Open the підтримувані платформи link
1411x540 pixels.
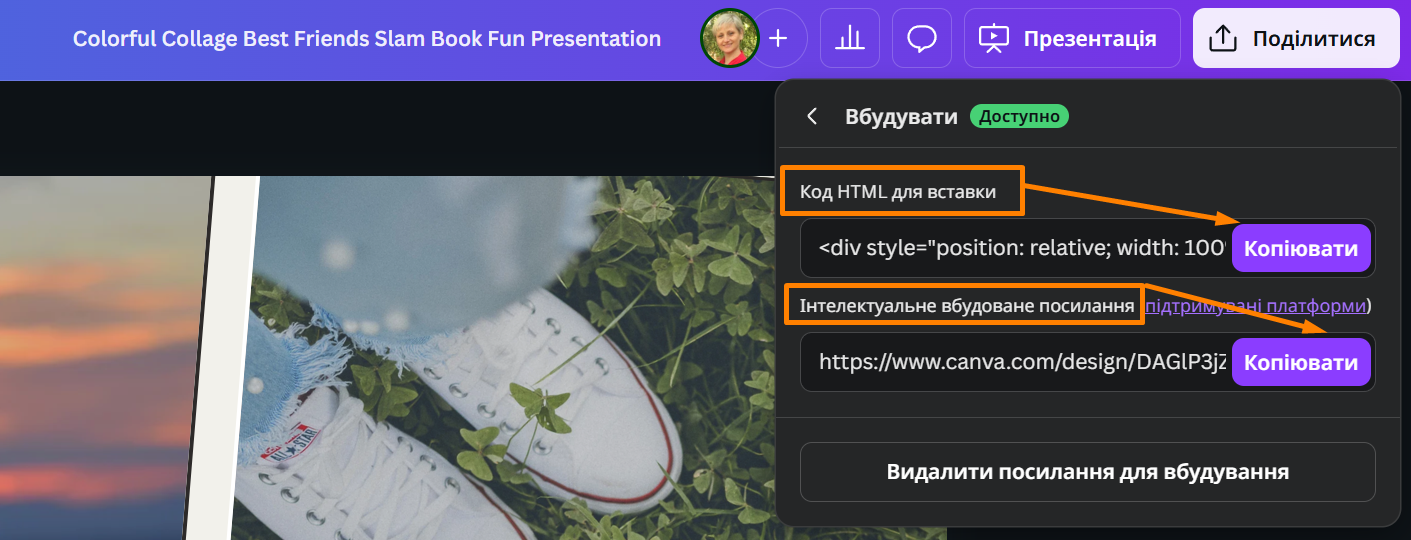[x=1256, y=306]
